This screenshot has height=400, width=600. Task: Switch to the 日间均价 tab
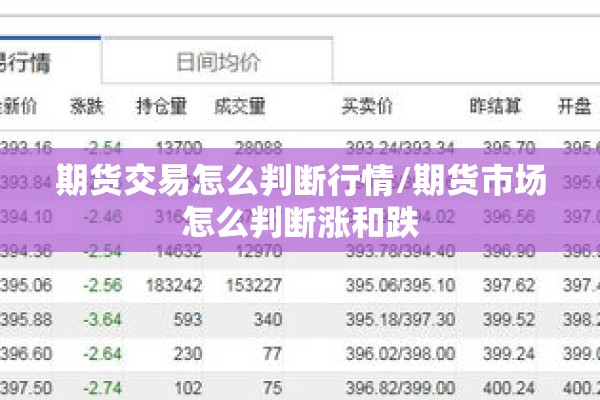pyautogui.click(x=217, y=60)
